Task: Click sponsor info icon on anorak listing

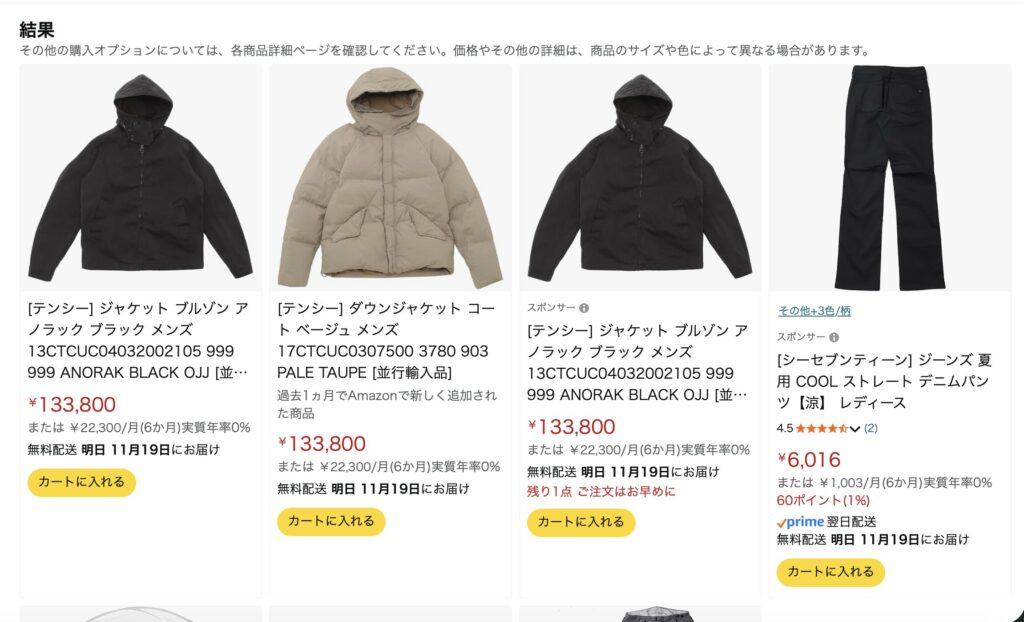Action: [584, 308]
